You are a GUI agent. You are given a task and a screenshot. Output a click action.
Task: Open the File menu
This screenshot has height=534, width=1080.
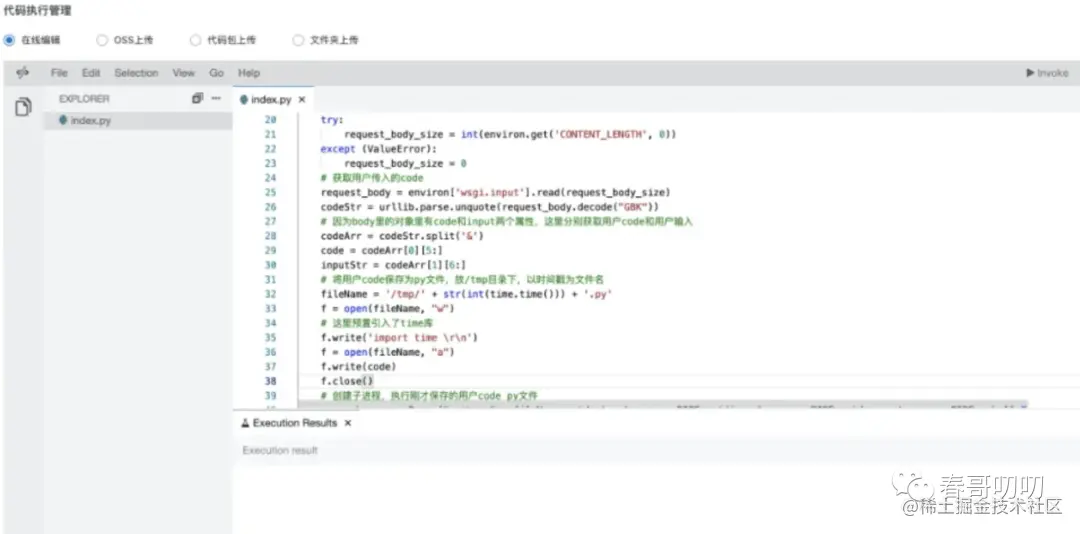[x=59, y=72]
